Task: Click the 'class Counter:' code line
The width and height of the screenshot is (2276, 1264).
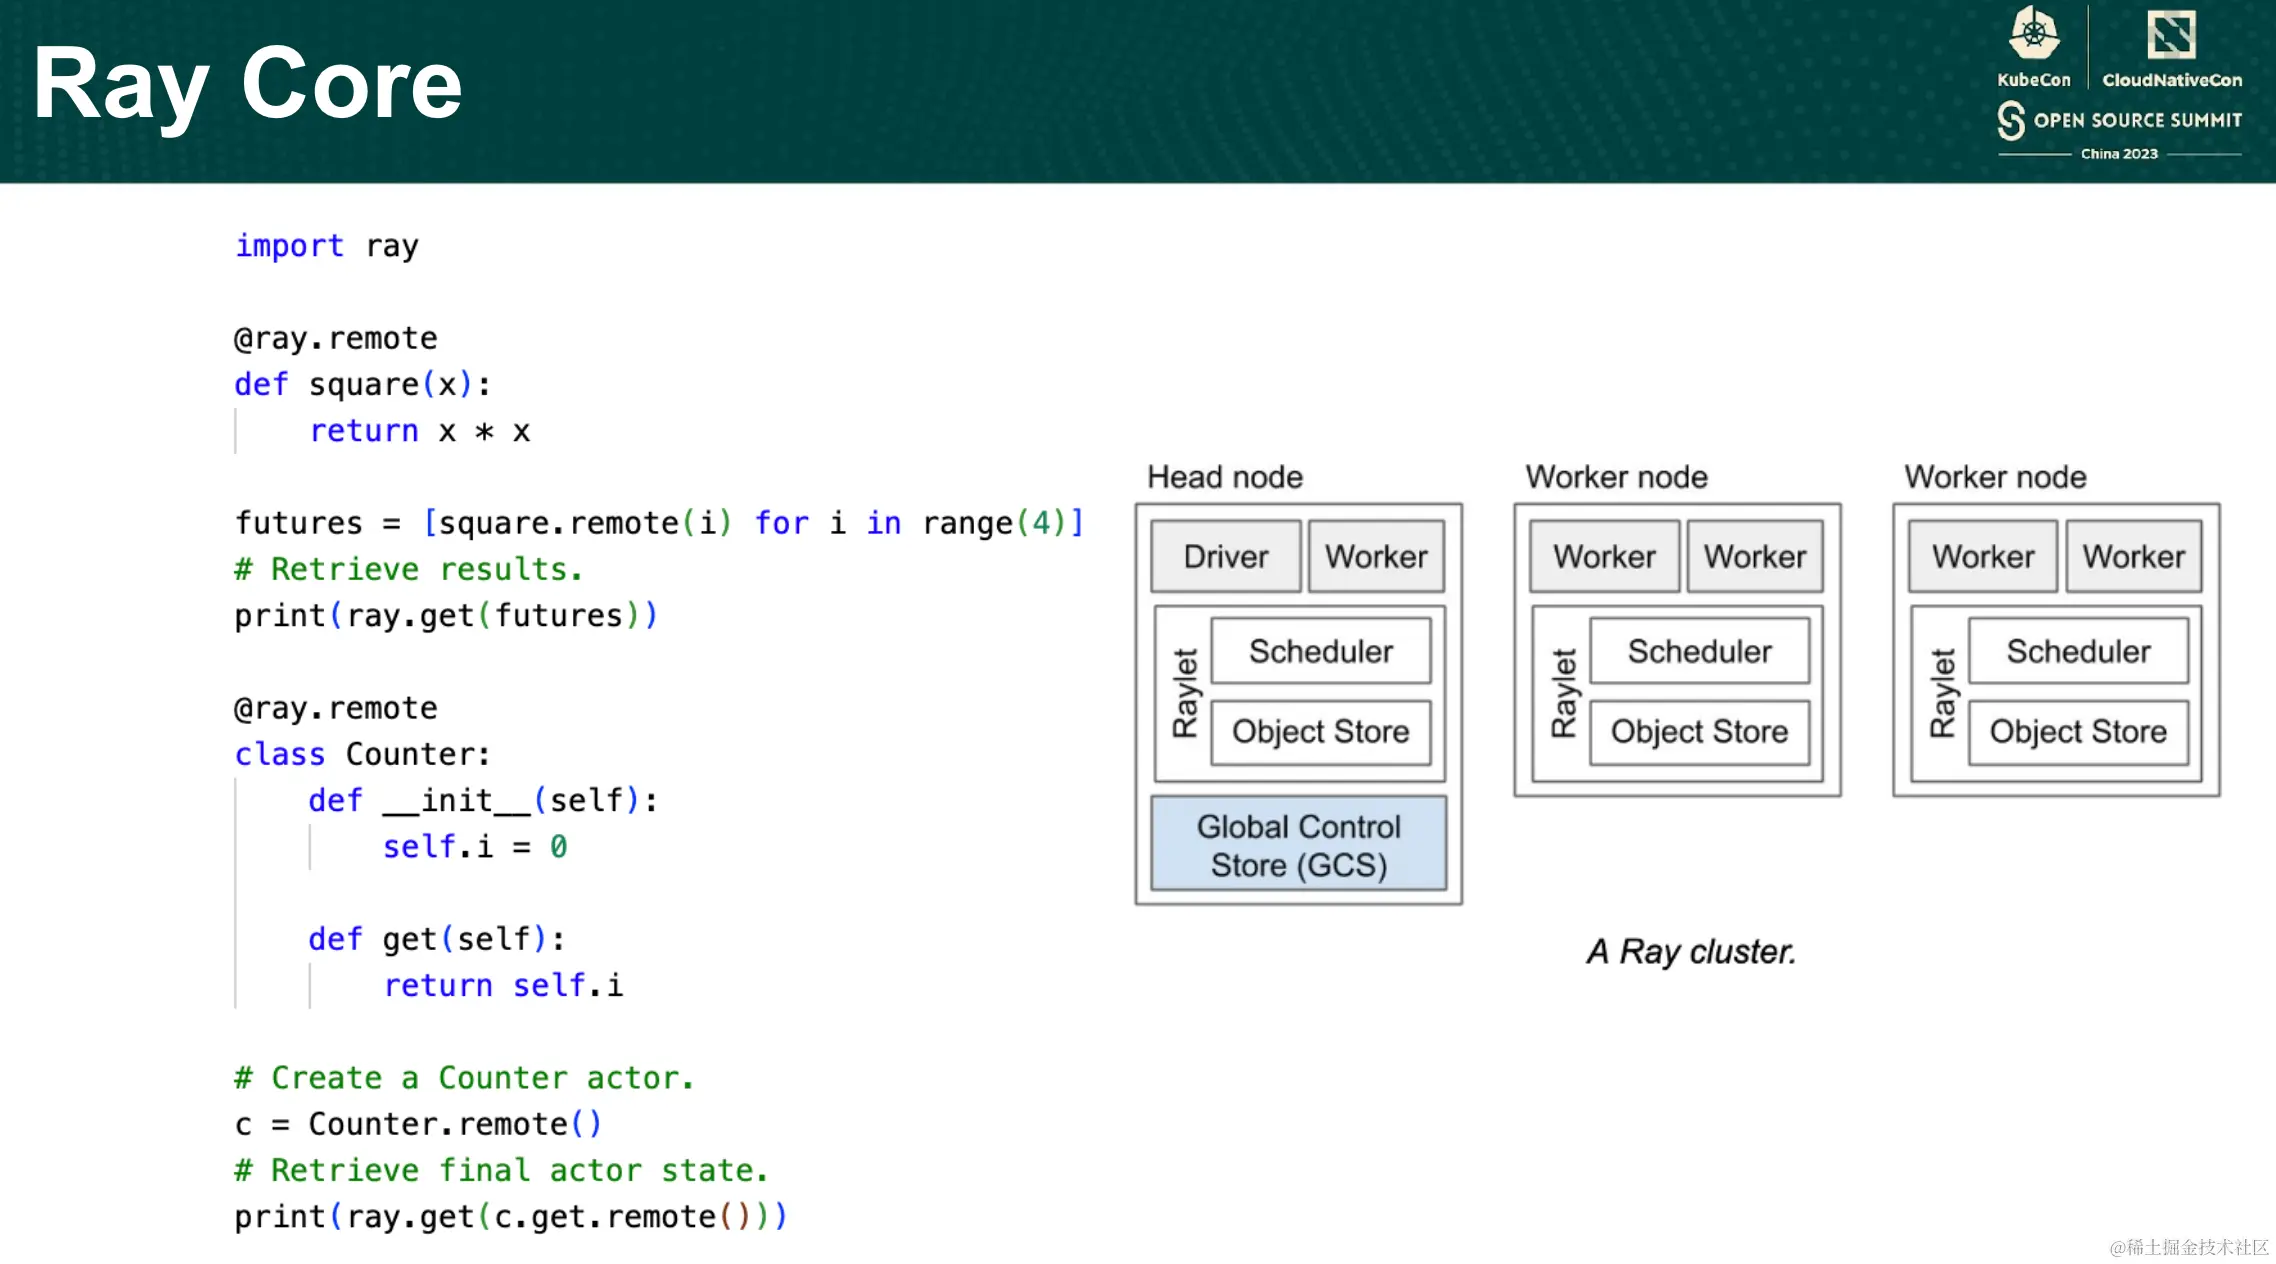Action: (362, 754)
